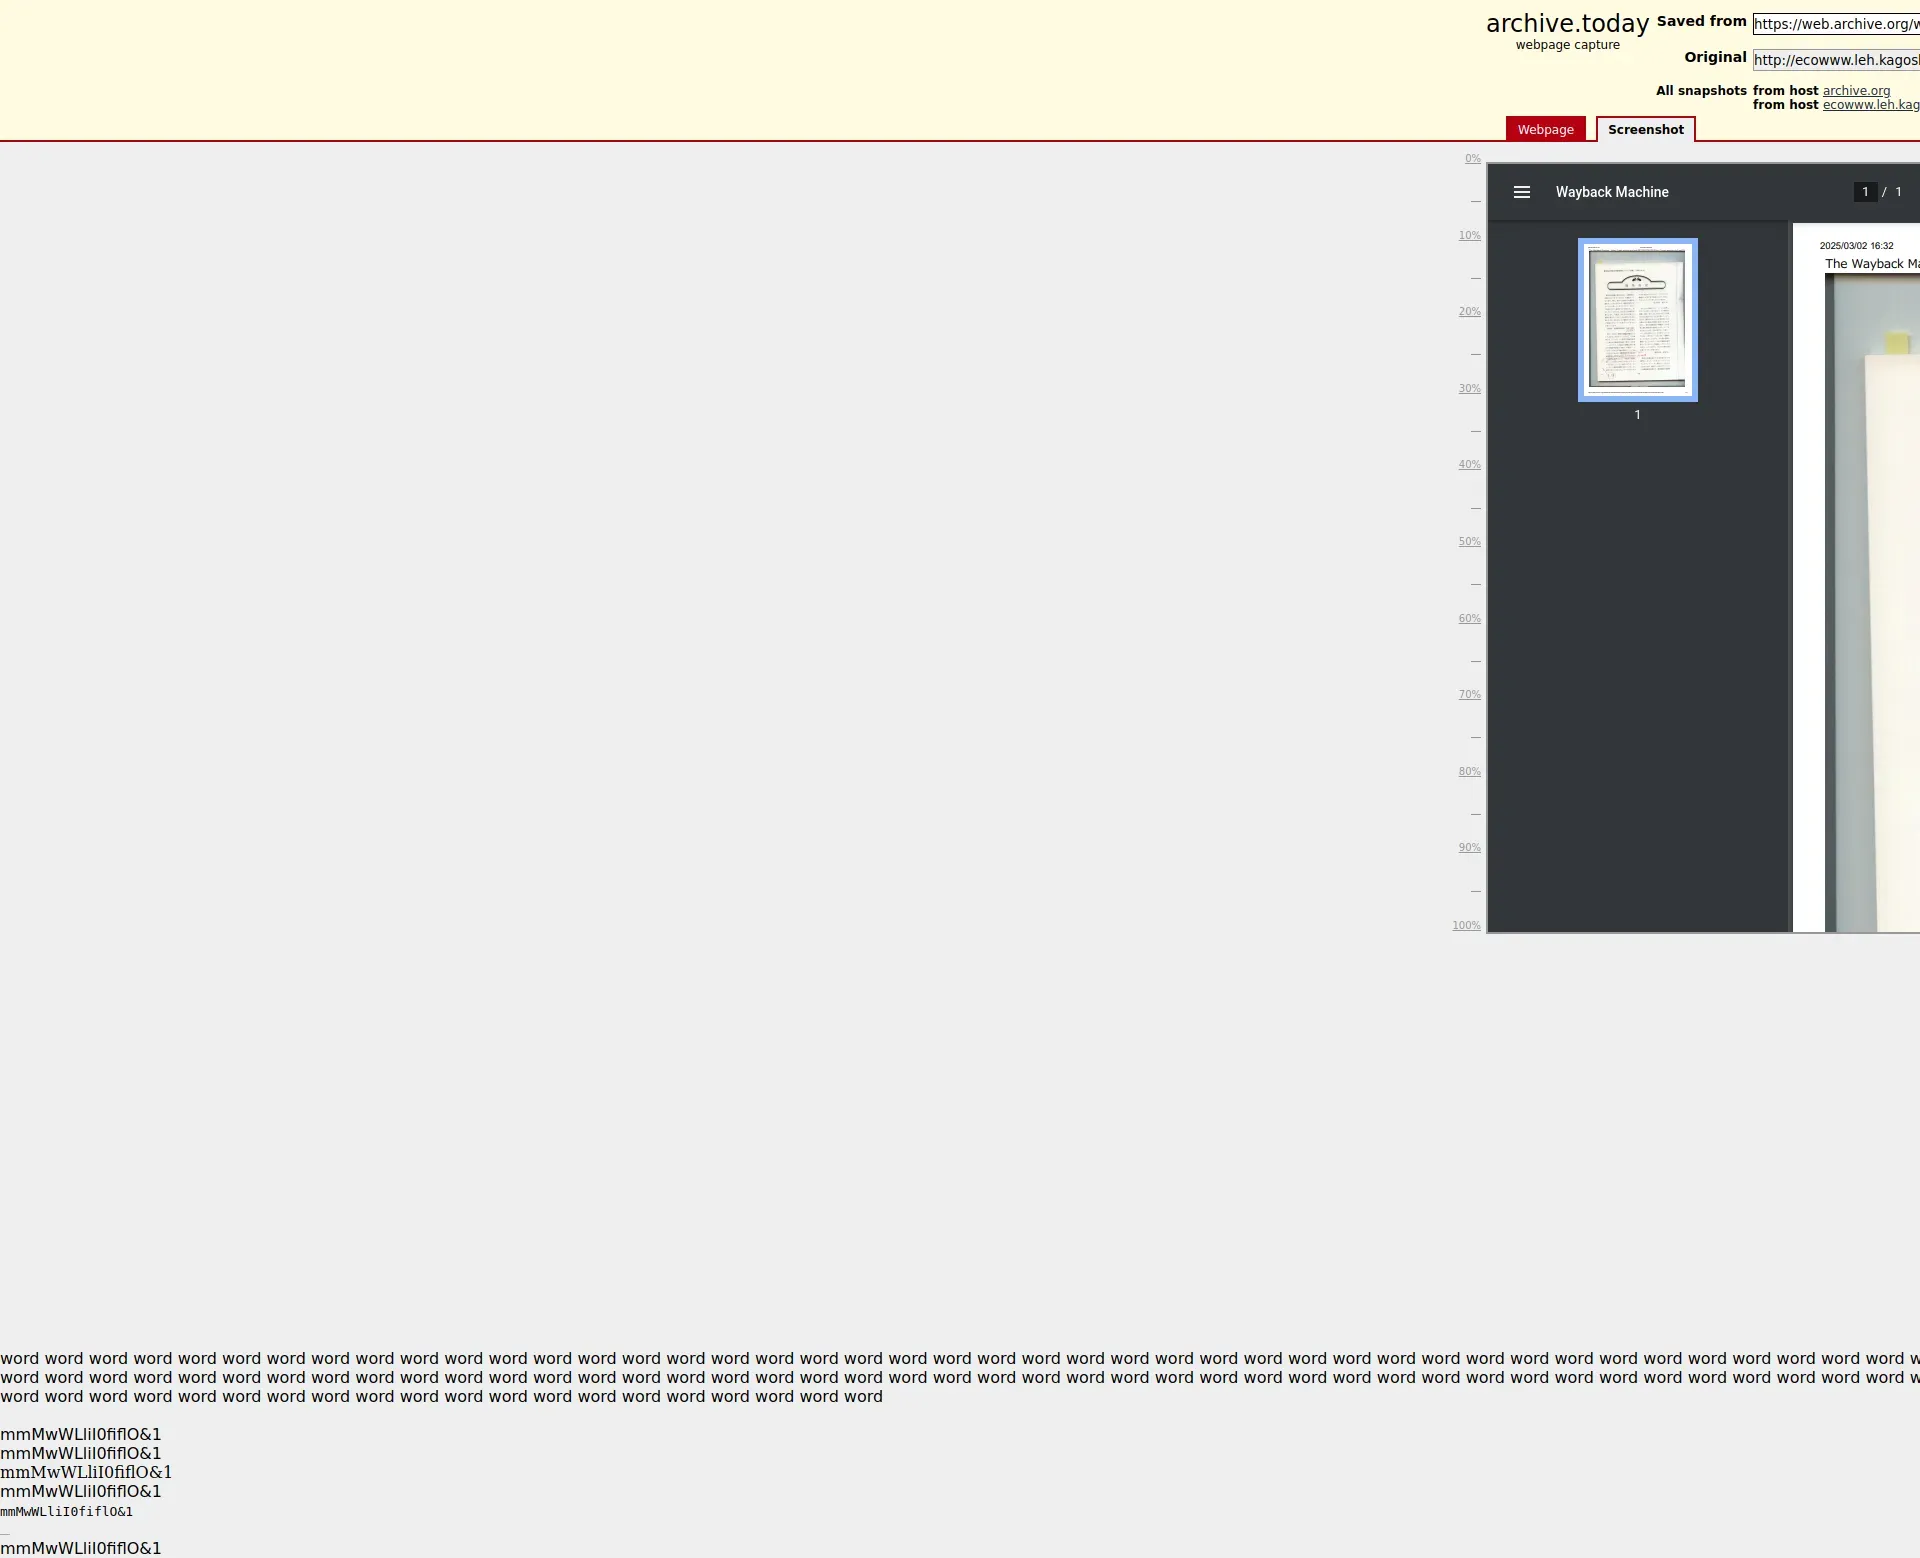Jump to the 30% scroll marker
Viewport: 1920px width, 1558px height.
1469,389
